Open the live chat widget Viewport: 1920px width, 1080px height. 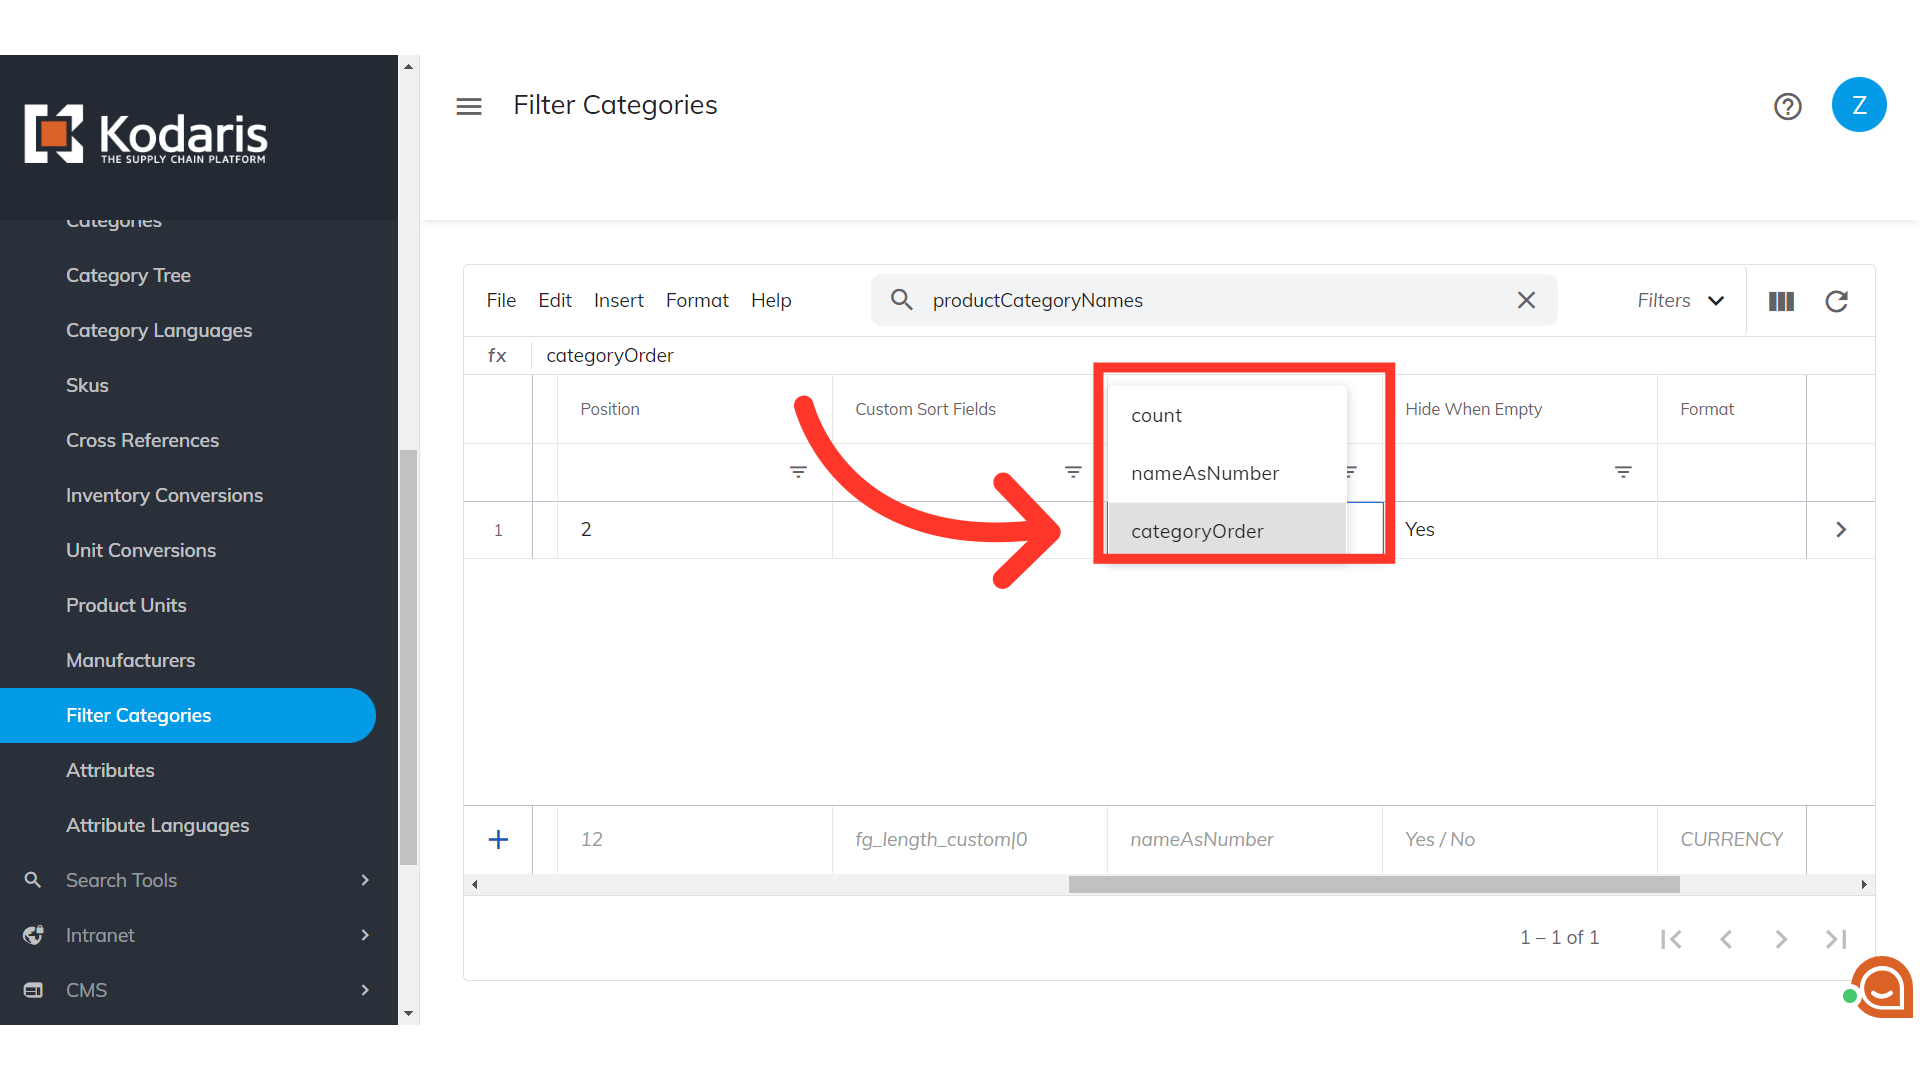click(x=1882, y=987)
